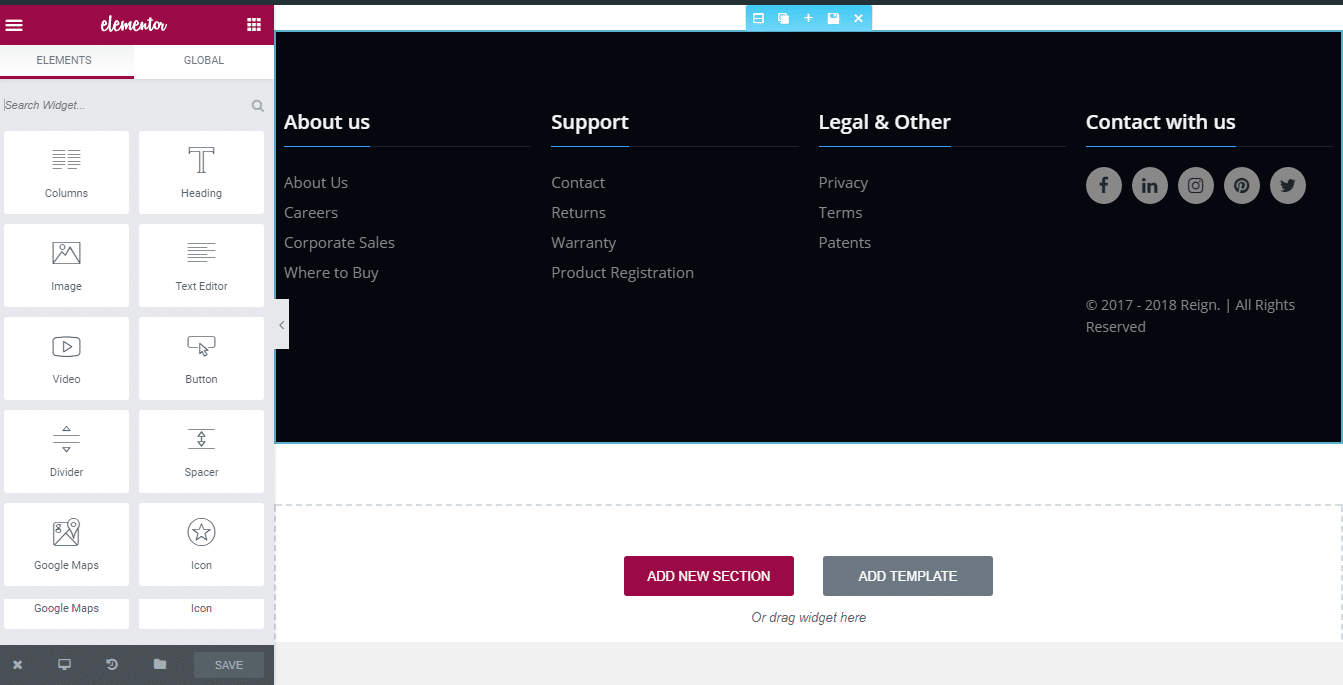This screenshot has width=1343, height=685.
Task: Switch to the Global tab
Action: pos(203,61)
